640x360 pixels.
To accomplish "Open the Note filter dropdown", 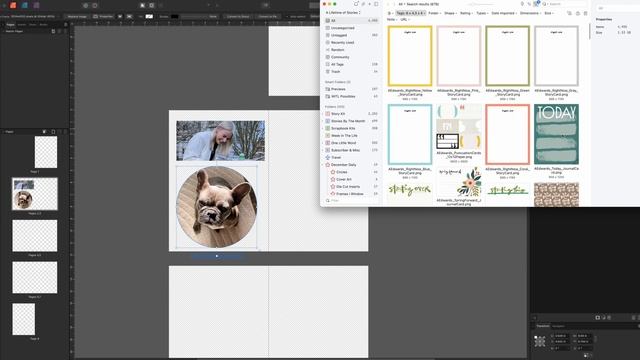I will 391,20.
